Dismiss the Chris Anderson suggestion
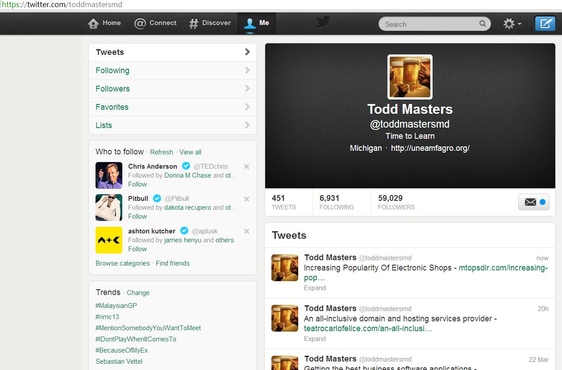Viewport: 562px width, 370px height. (247, 166)
